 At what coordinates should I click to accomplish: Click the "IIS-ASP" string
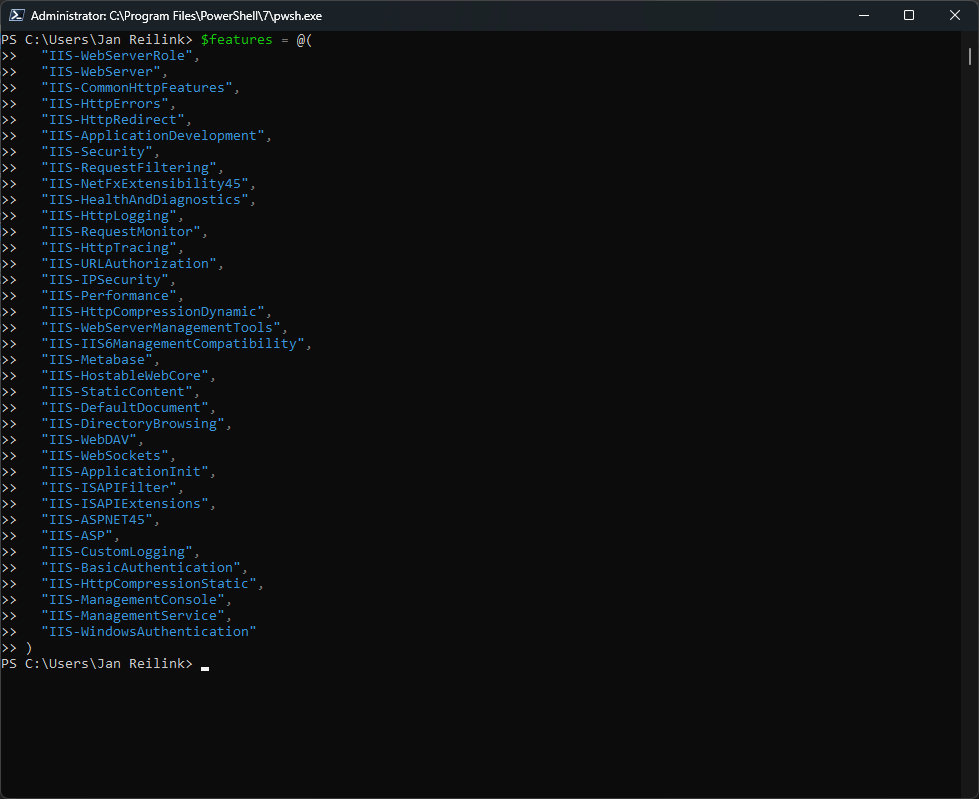pyautogui.click(x=77, y=536)
